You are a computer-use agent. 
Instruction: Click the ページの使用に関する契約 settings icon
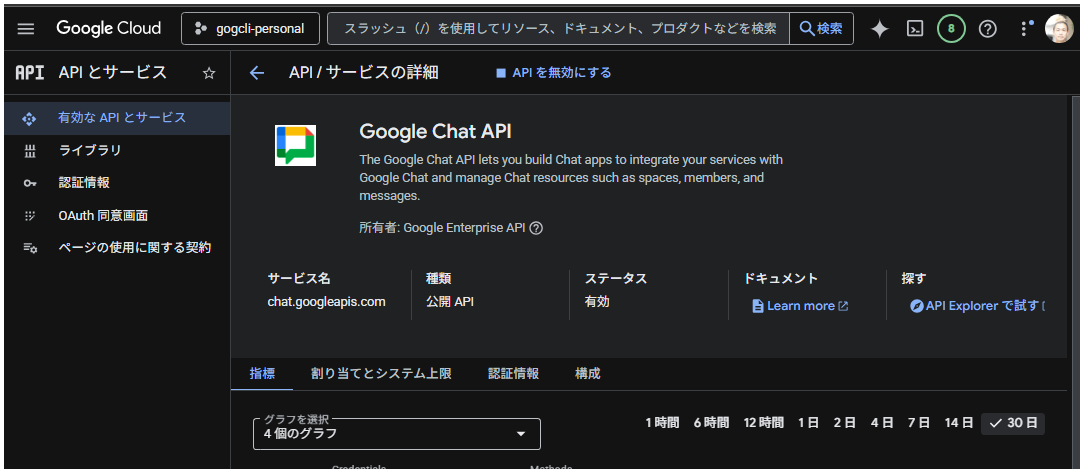30,248
